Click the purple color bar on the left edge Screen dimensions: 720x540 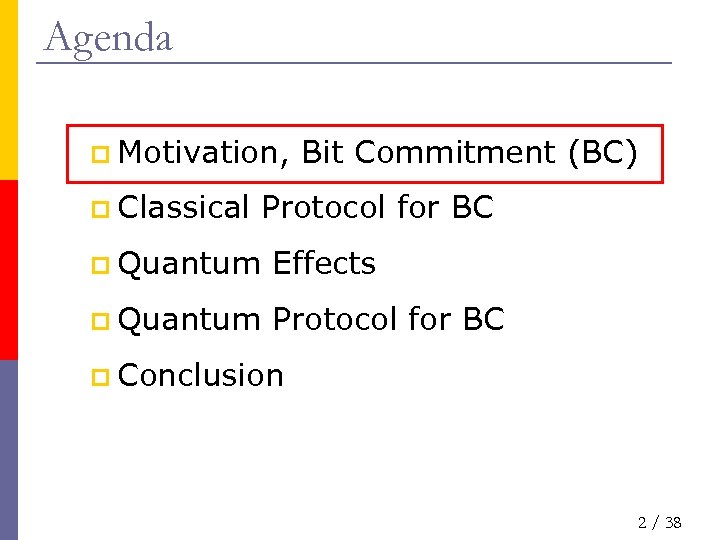(x=8, y=450)
